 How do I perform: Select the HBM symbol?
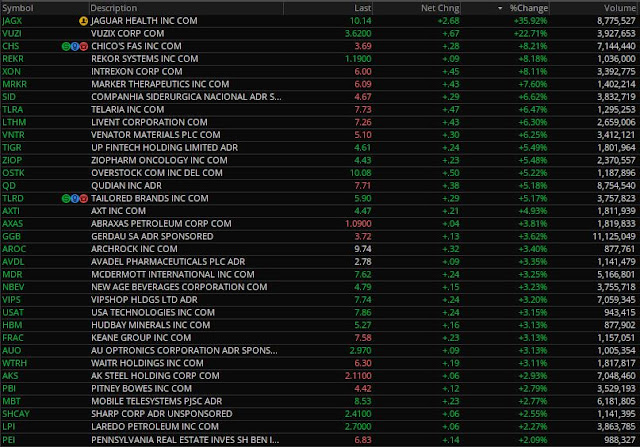(12, 325)
